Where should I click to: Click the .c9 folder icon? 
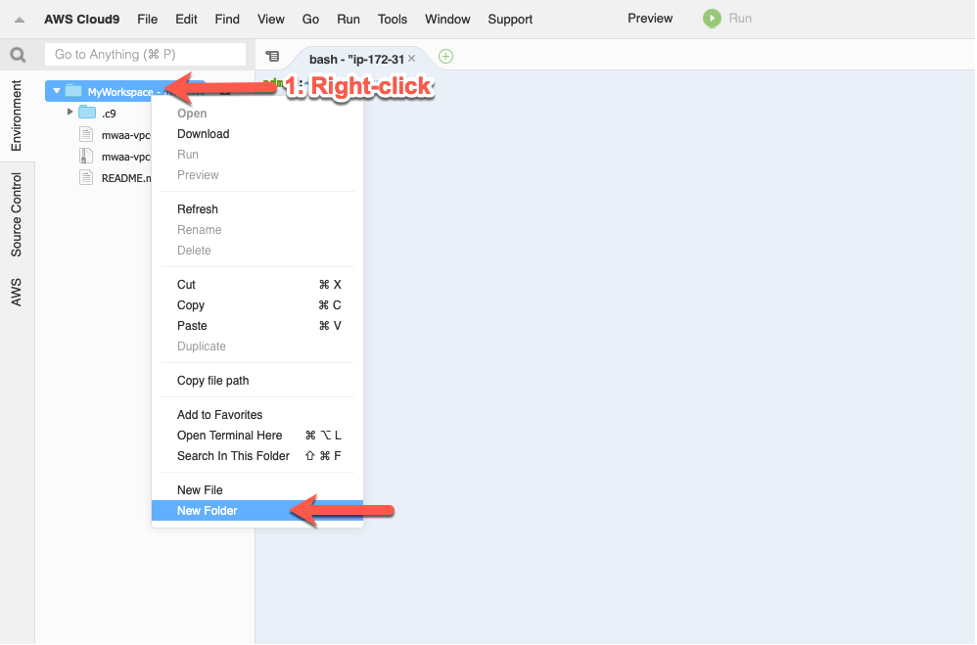87,113
